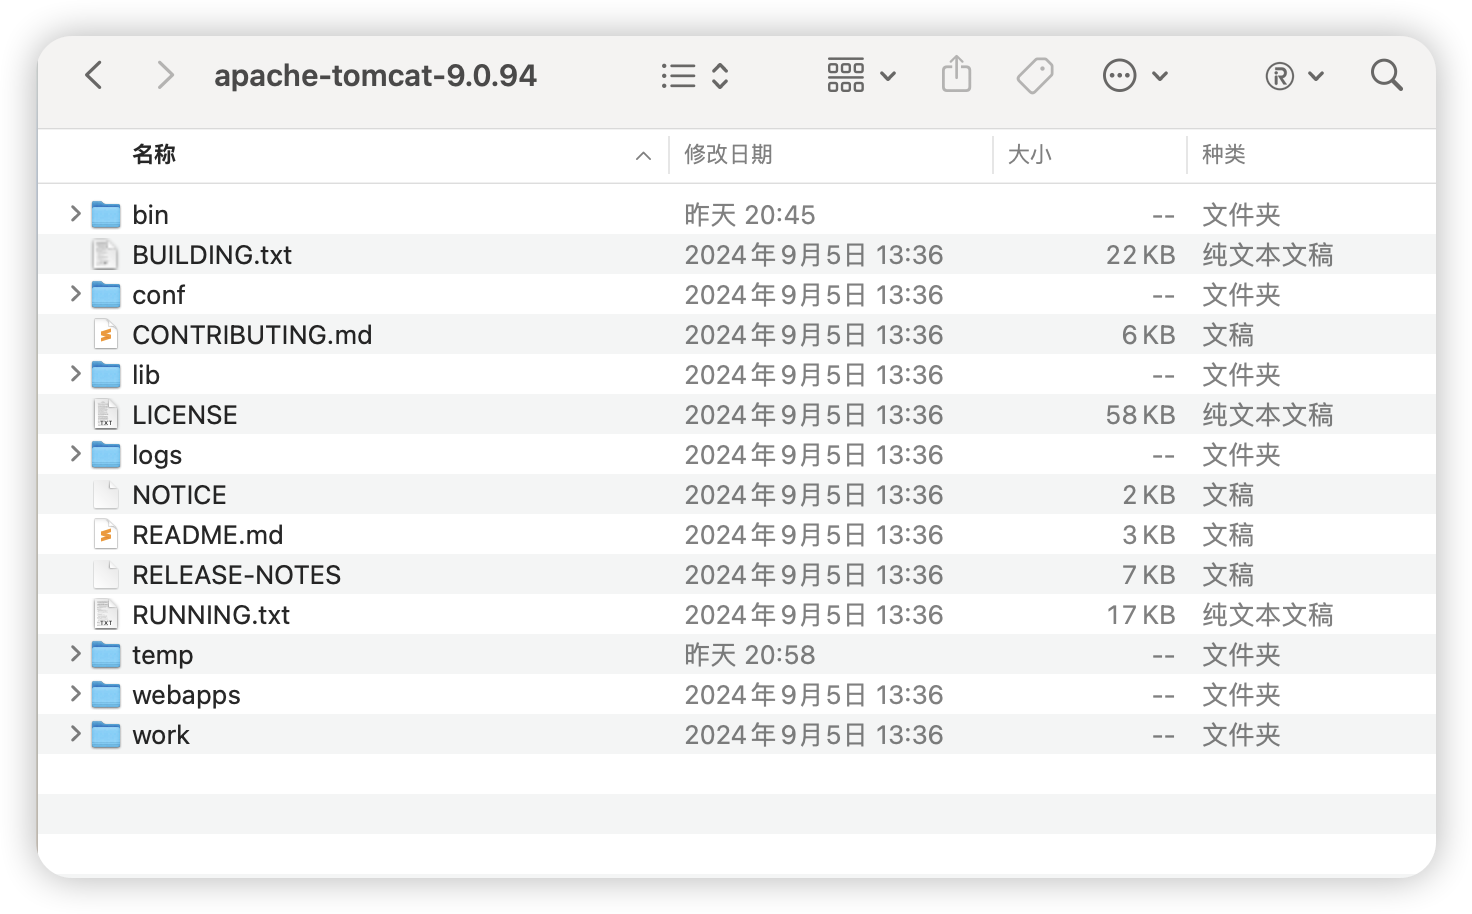The width and height of the screenshot is (1472, 914).
Task: Click the file name RELEASE-NOTES
Action: pos(237,575)
